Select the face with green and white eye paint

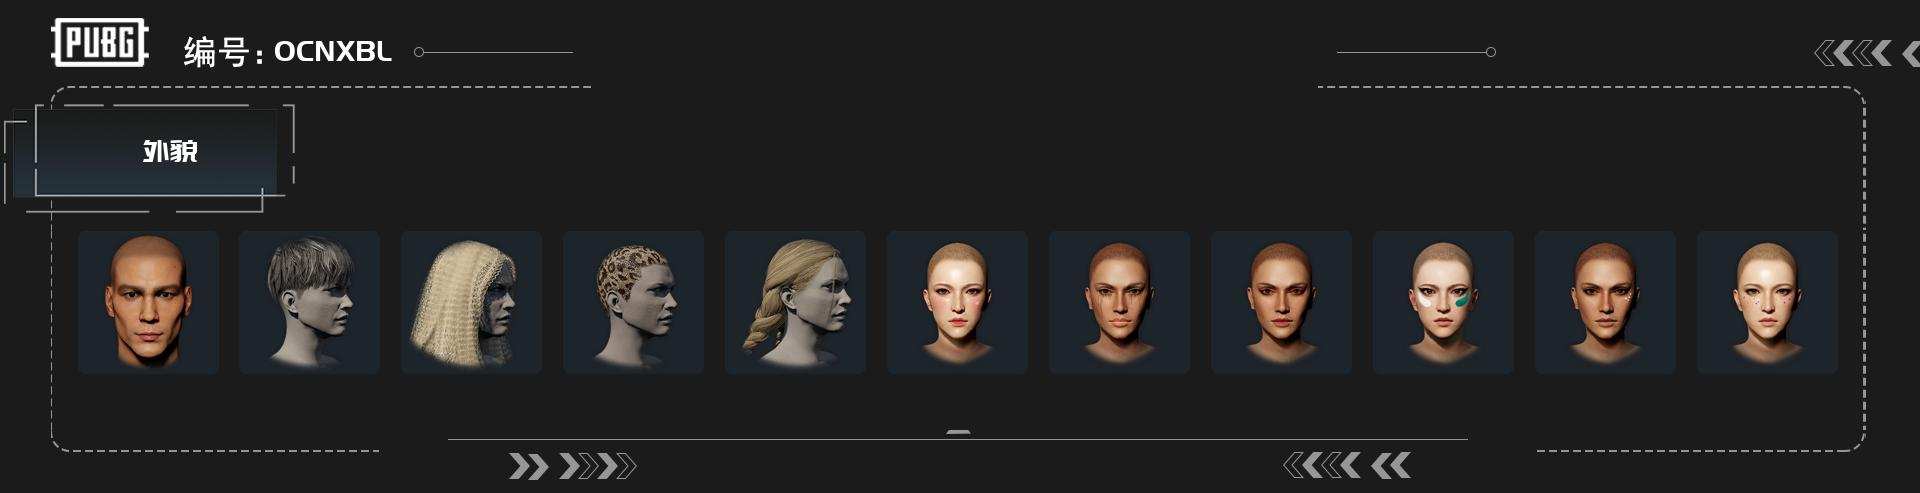coord(1443,302)
